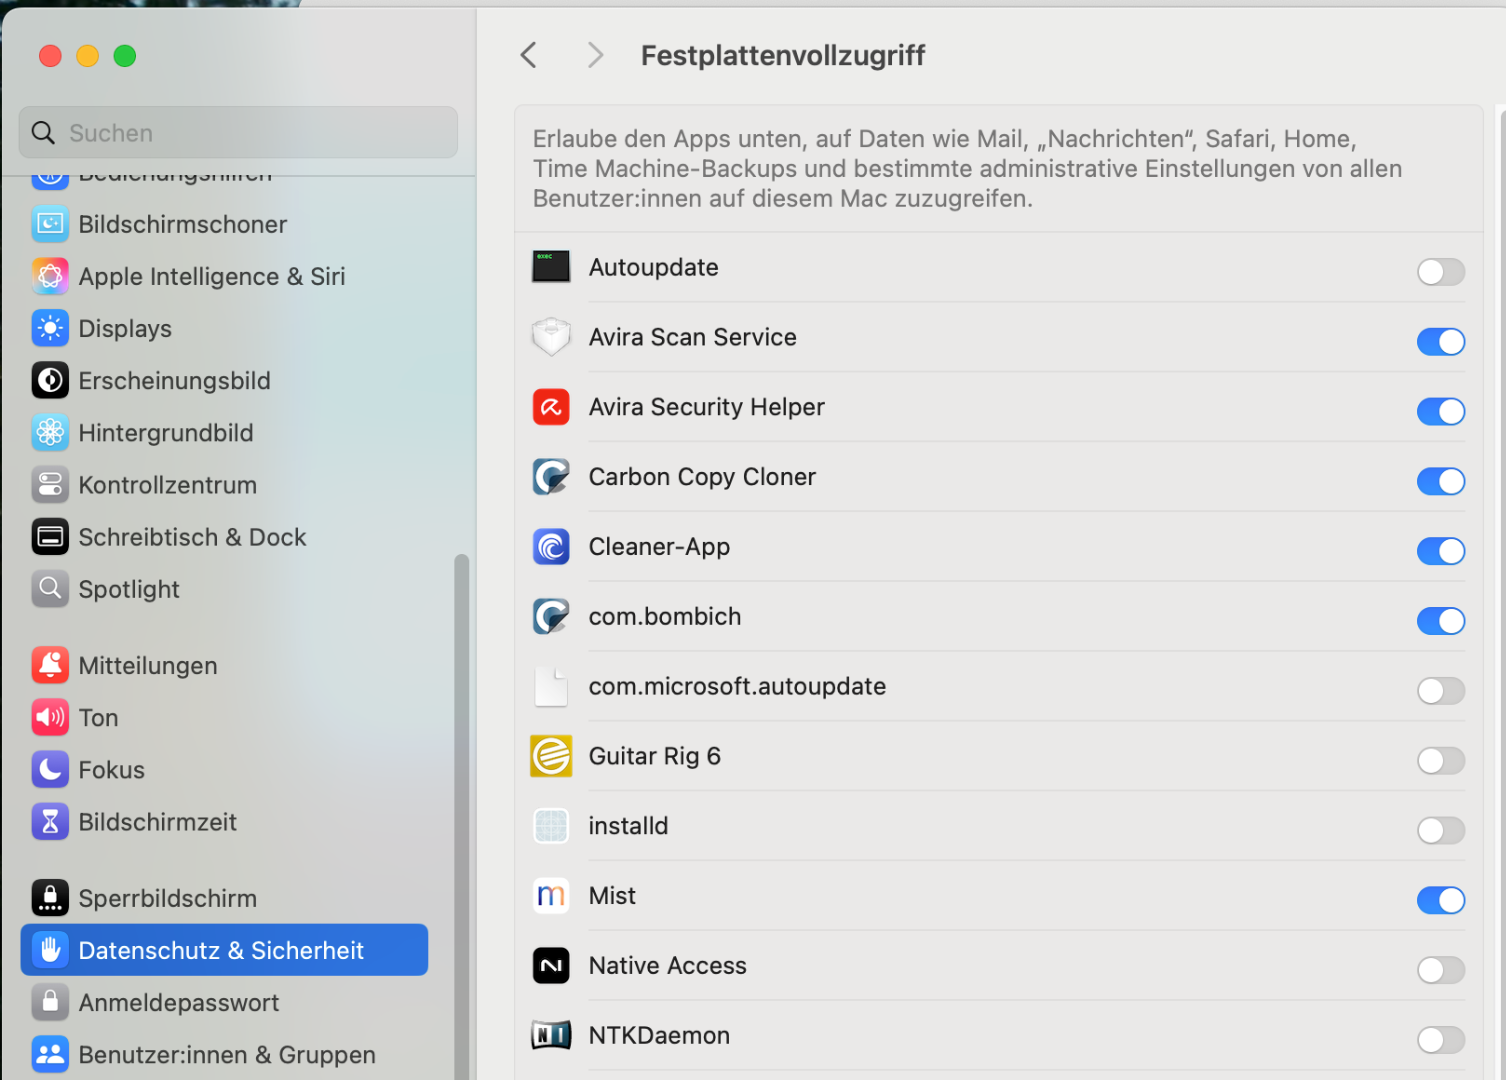Open the Sperrbildschirm settings pane
The image size is (1506, 1080).
point(167,899)
